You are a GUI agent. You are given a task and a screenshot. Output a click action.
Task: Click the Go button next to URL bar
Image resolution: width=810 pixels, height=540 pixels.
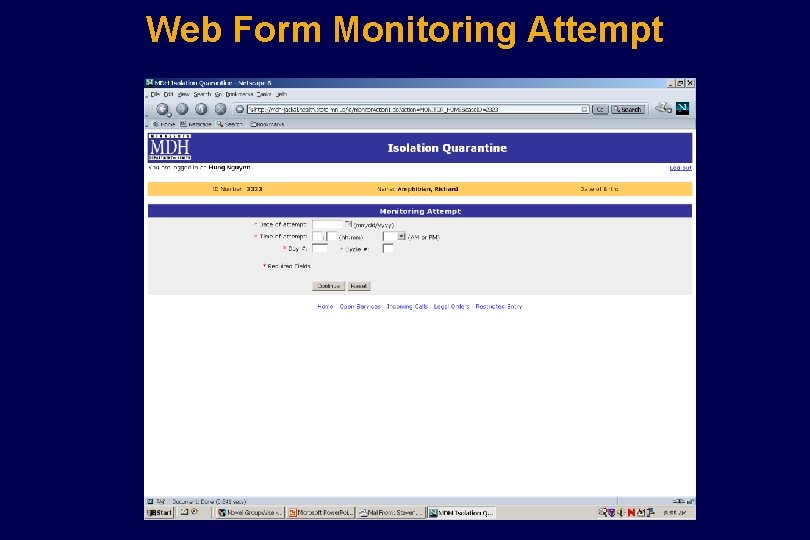[600, 109]
